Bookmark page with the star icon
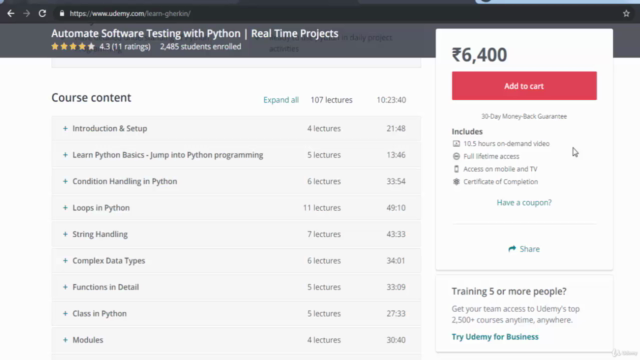The width and height of the screenshot is (640, 360). [x=626, y=13]
